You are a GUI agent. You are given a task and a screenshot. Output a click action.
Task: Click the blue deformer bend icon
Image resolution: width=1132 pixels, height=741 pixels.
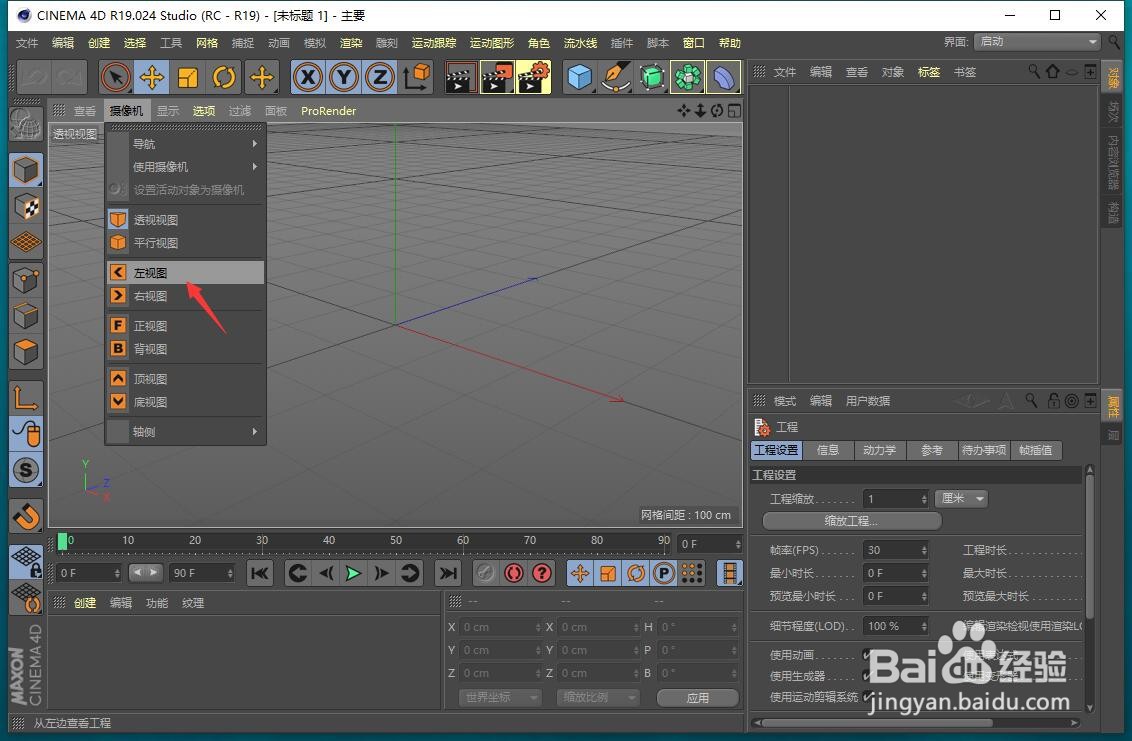click(723, 77)
